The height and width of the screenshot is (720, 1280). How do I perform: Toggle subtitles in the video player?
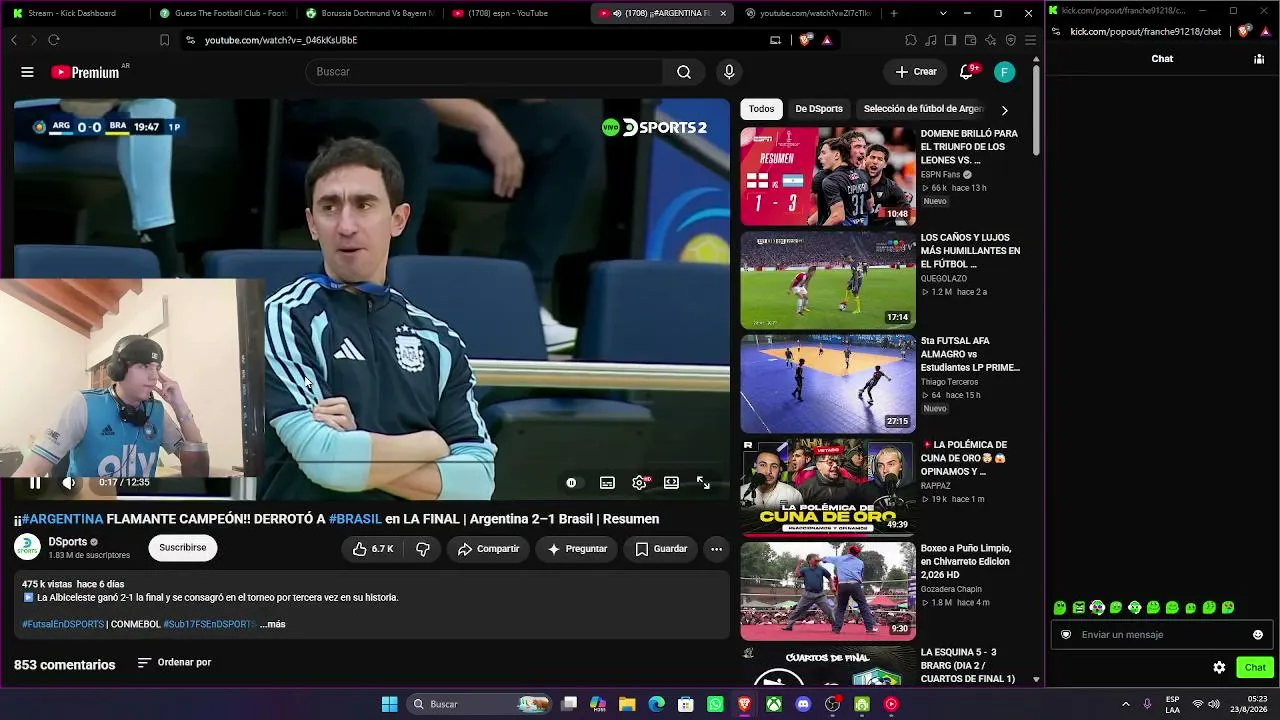click(607, 483)
